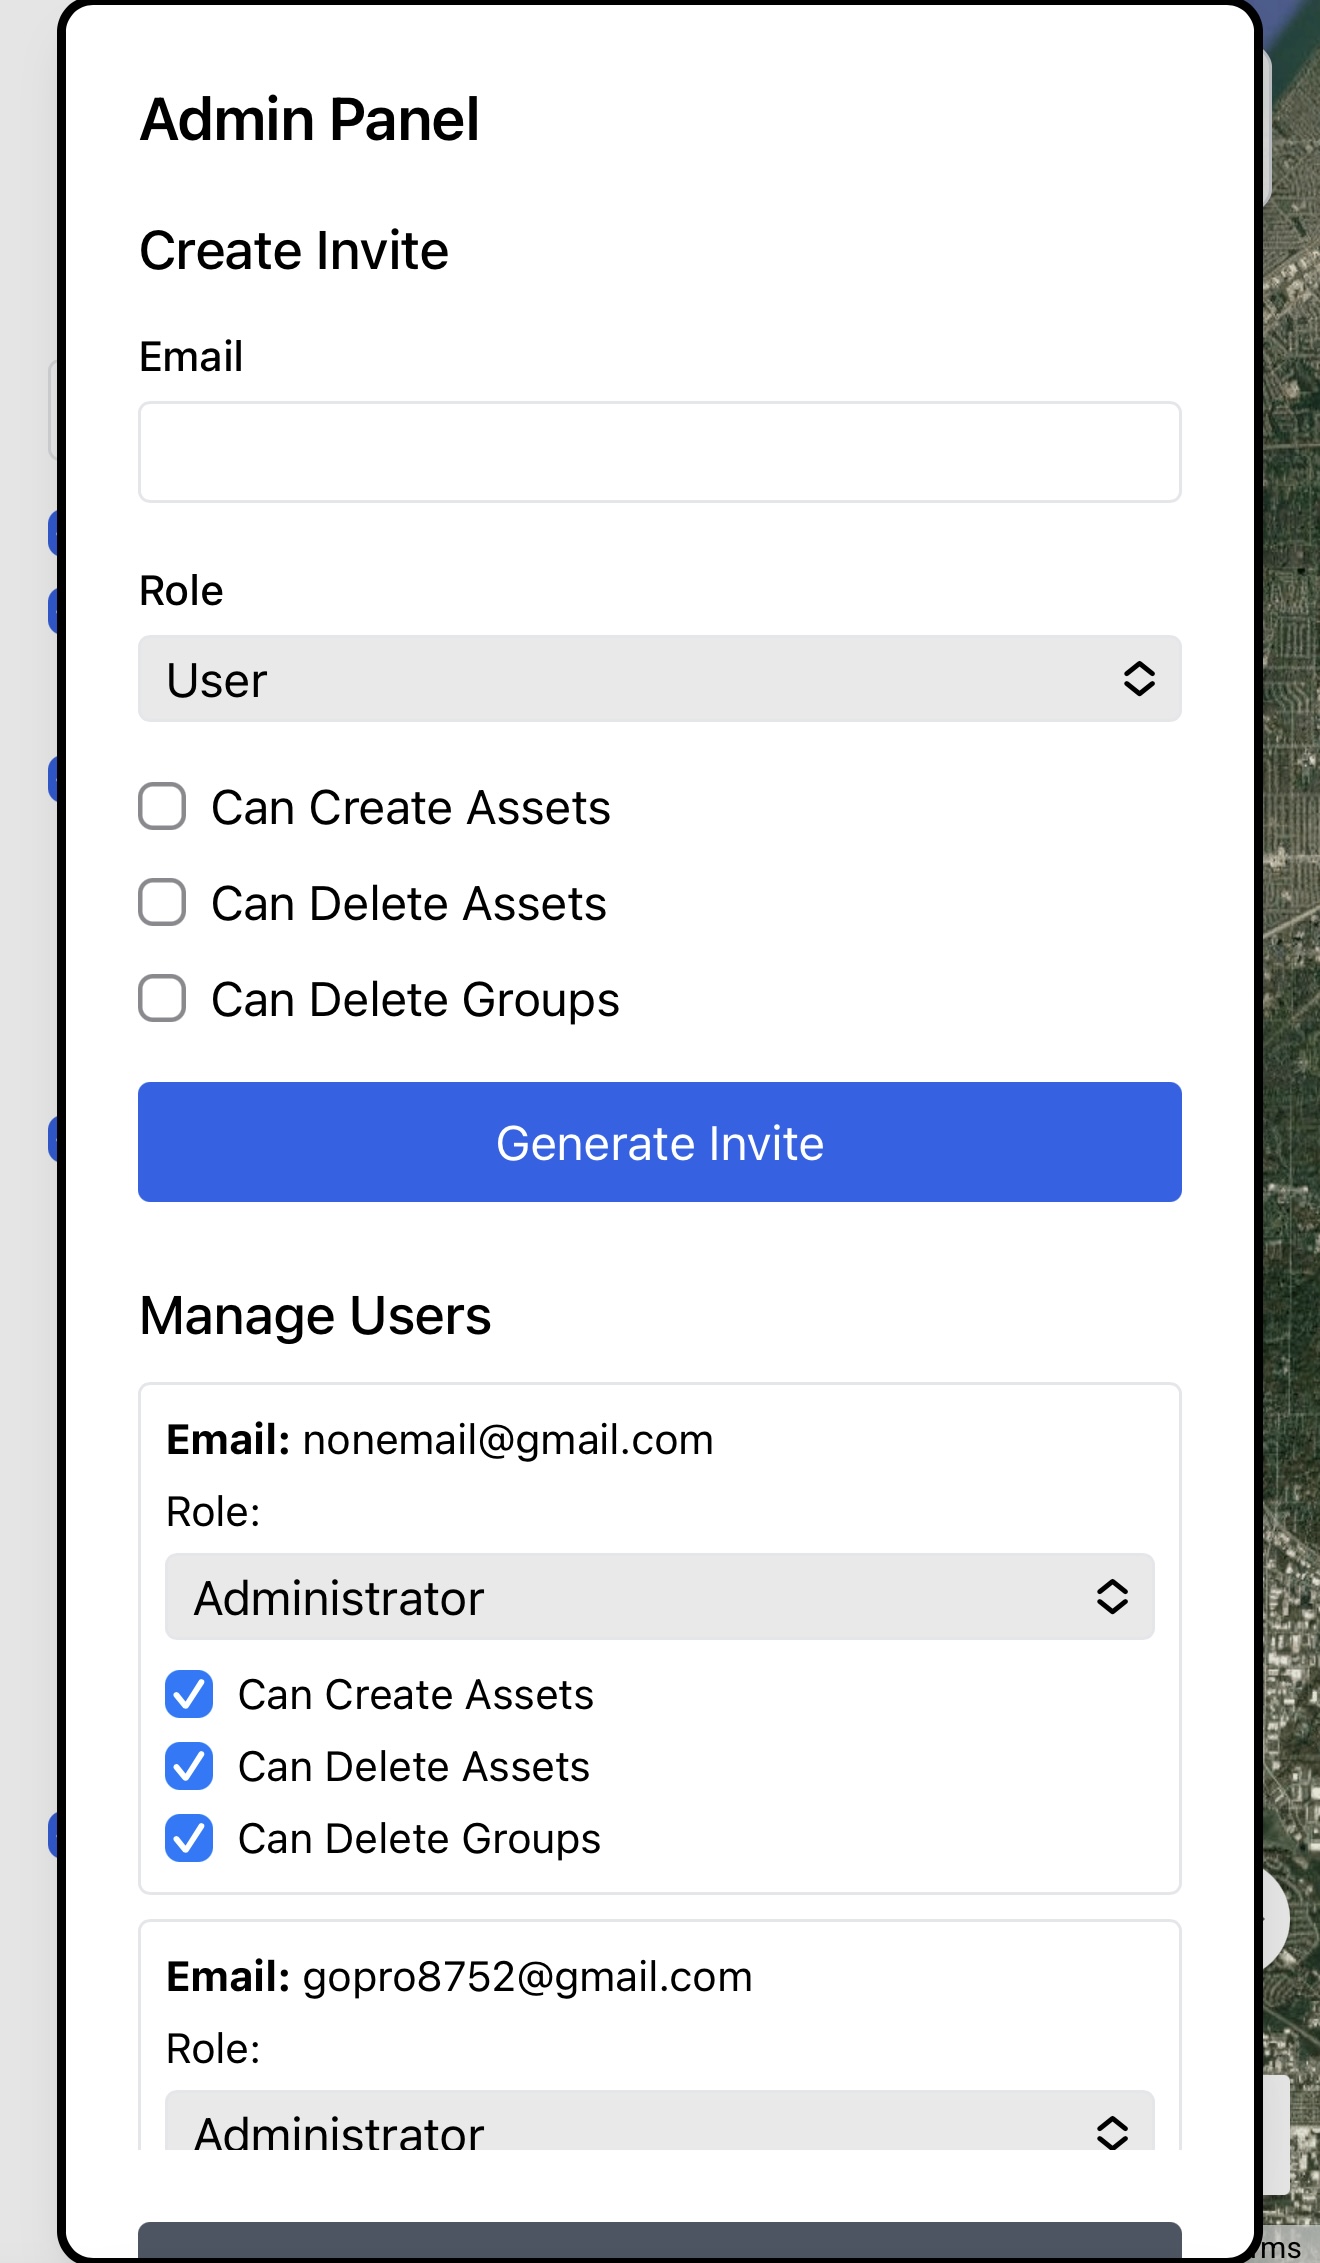Enable Can Create Assets for new invite
The height and width of the screenshot is (2263, 1320).
[x=162, y=807]
